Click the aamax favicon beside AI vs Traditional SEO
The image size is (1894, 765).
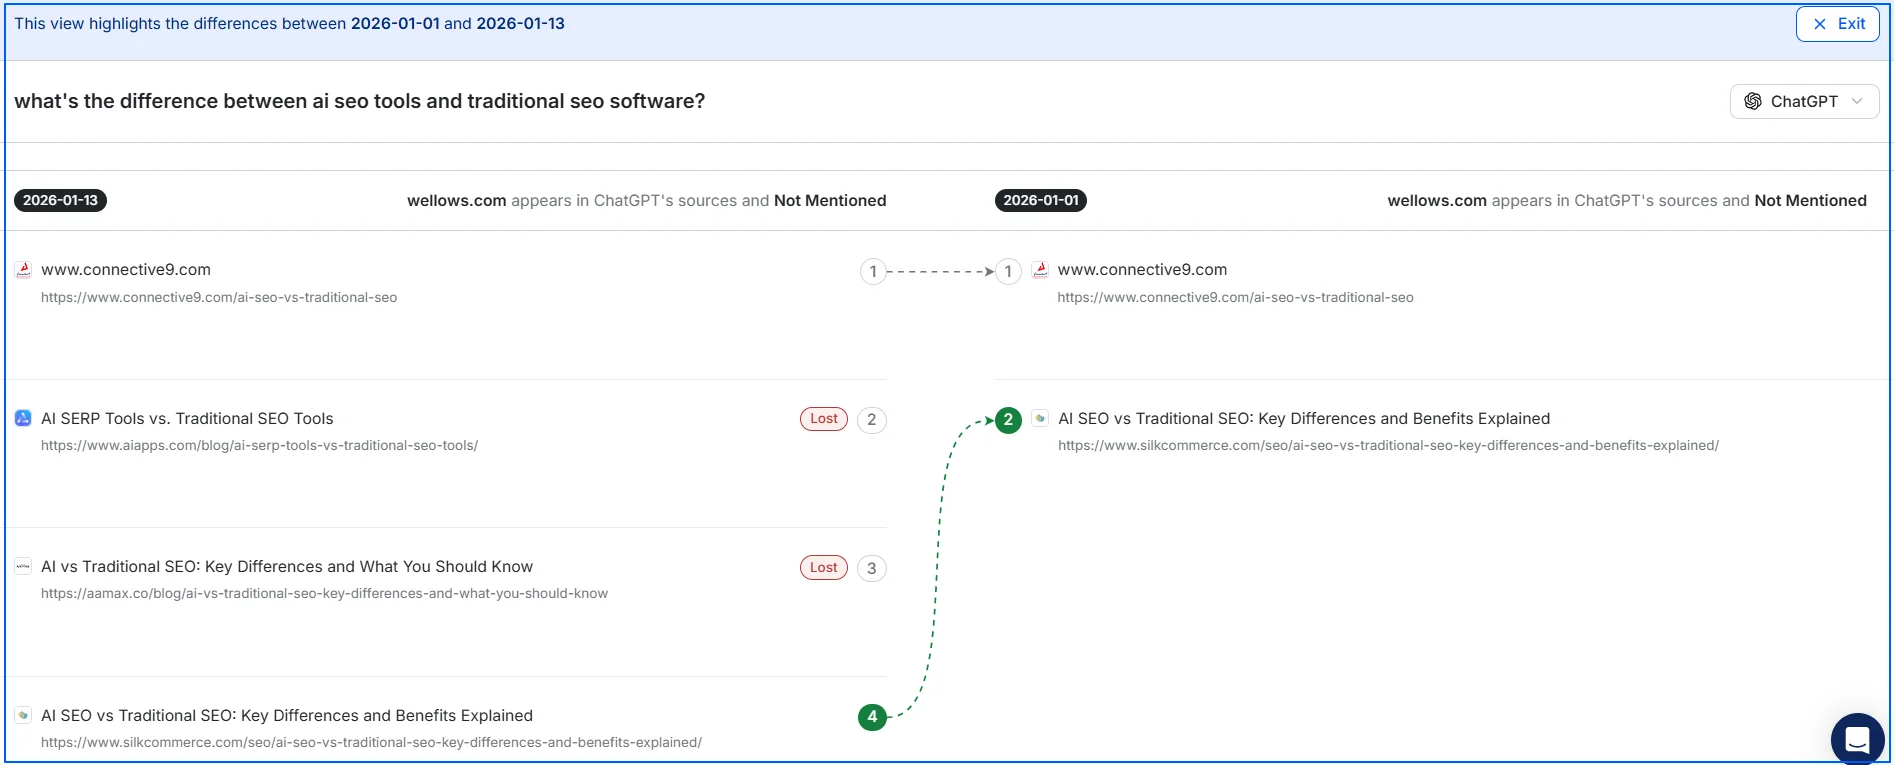[23, 566]
